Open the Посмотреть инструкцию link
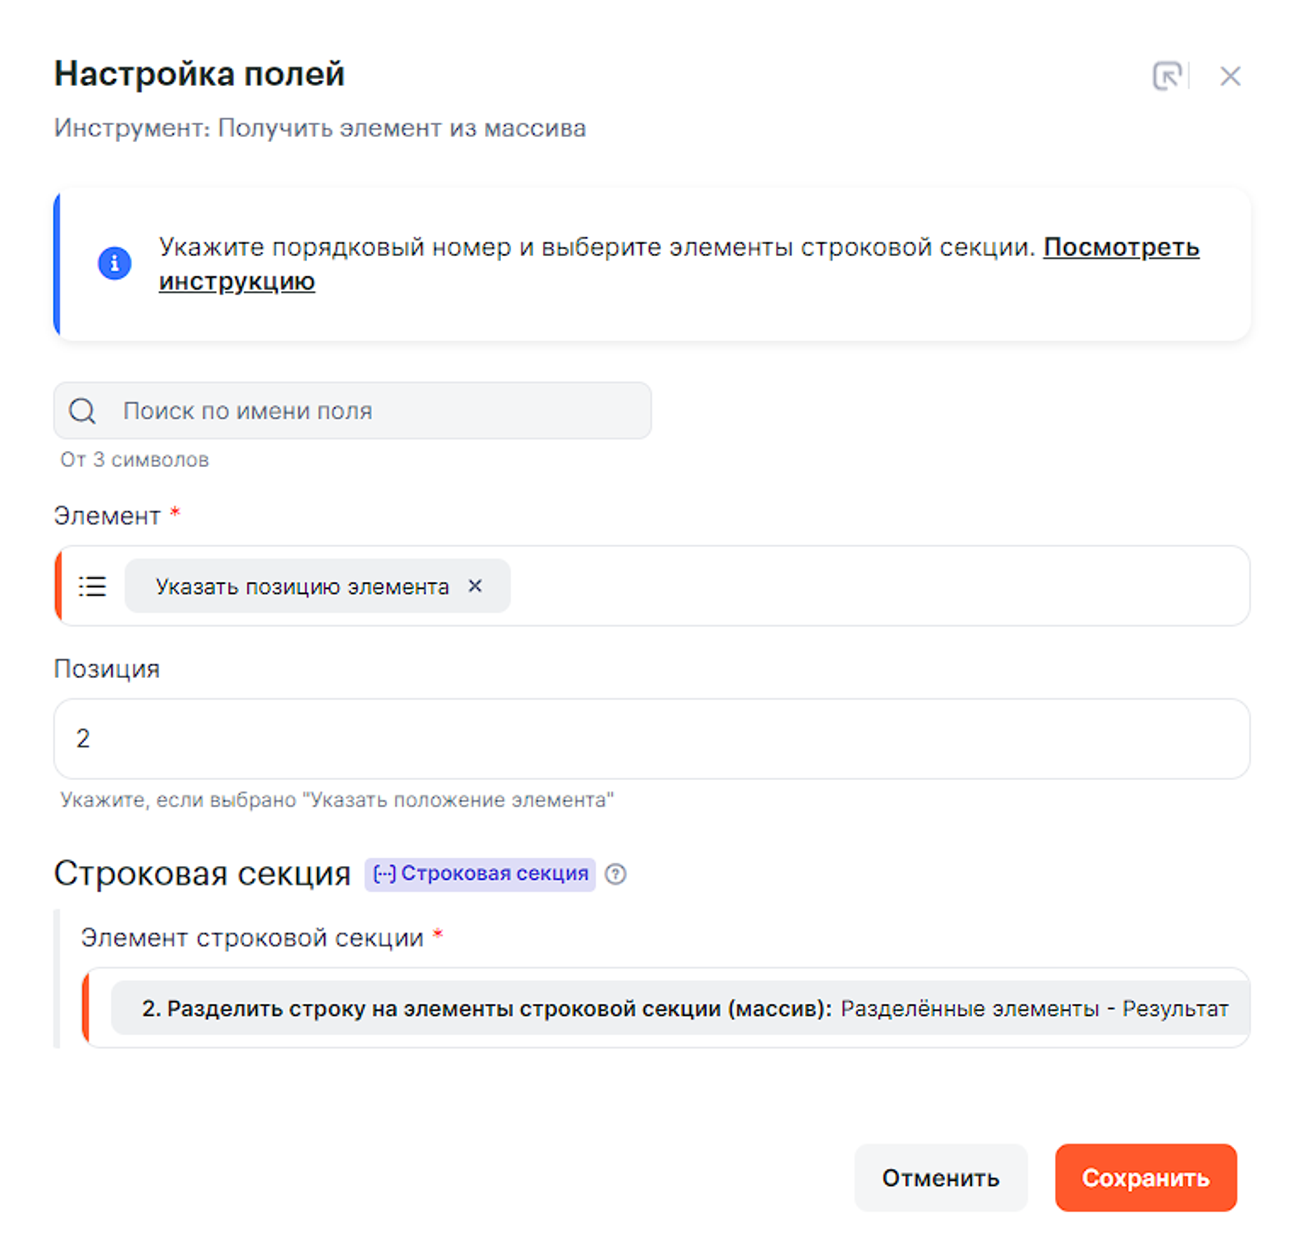This screenshot has height=1239, width=1310. point(1120,248)
